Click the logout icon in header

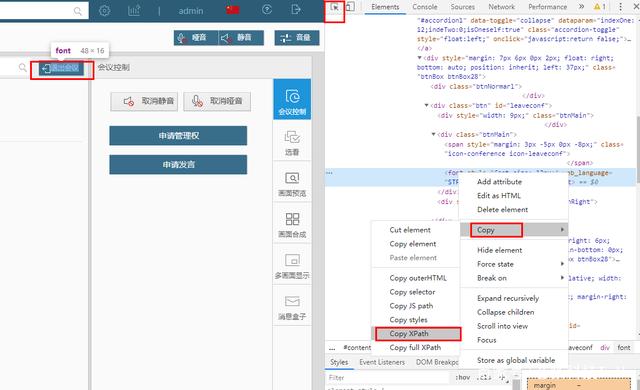pos(296,9)
